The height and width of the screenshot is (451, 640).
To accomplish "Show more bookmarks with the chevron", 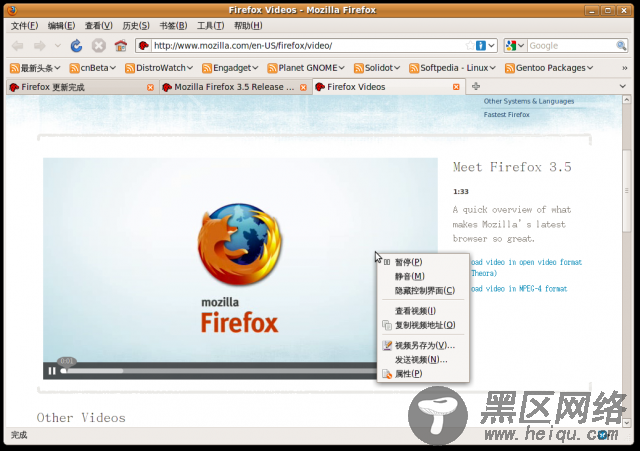I will pyautogui.click(x=624, y=68).
